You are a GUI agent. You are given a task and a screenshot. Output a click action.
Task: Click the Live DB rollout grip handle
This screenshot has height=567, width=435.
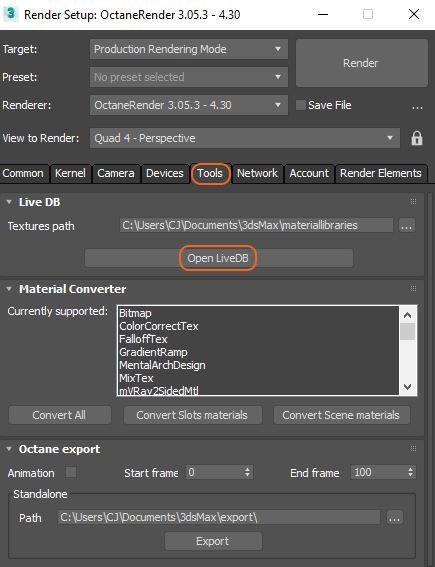pos(413,202)
